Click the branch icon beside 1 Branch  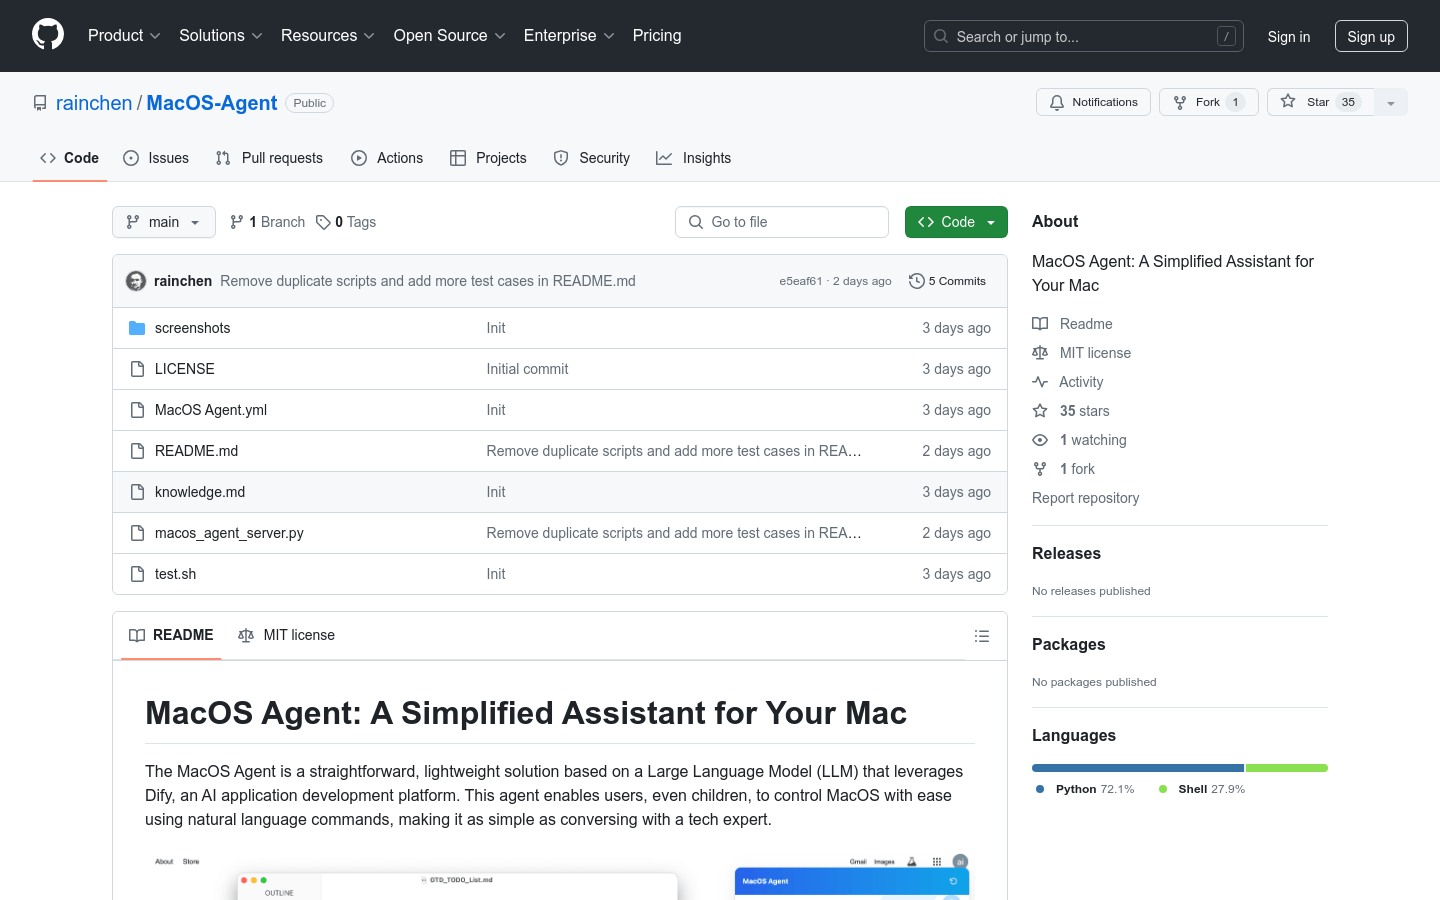237,222
